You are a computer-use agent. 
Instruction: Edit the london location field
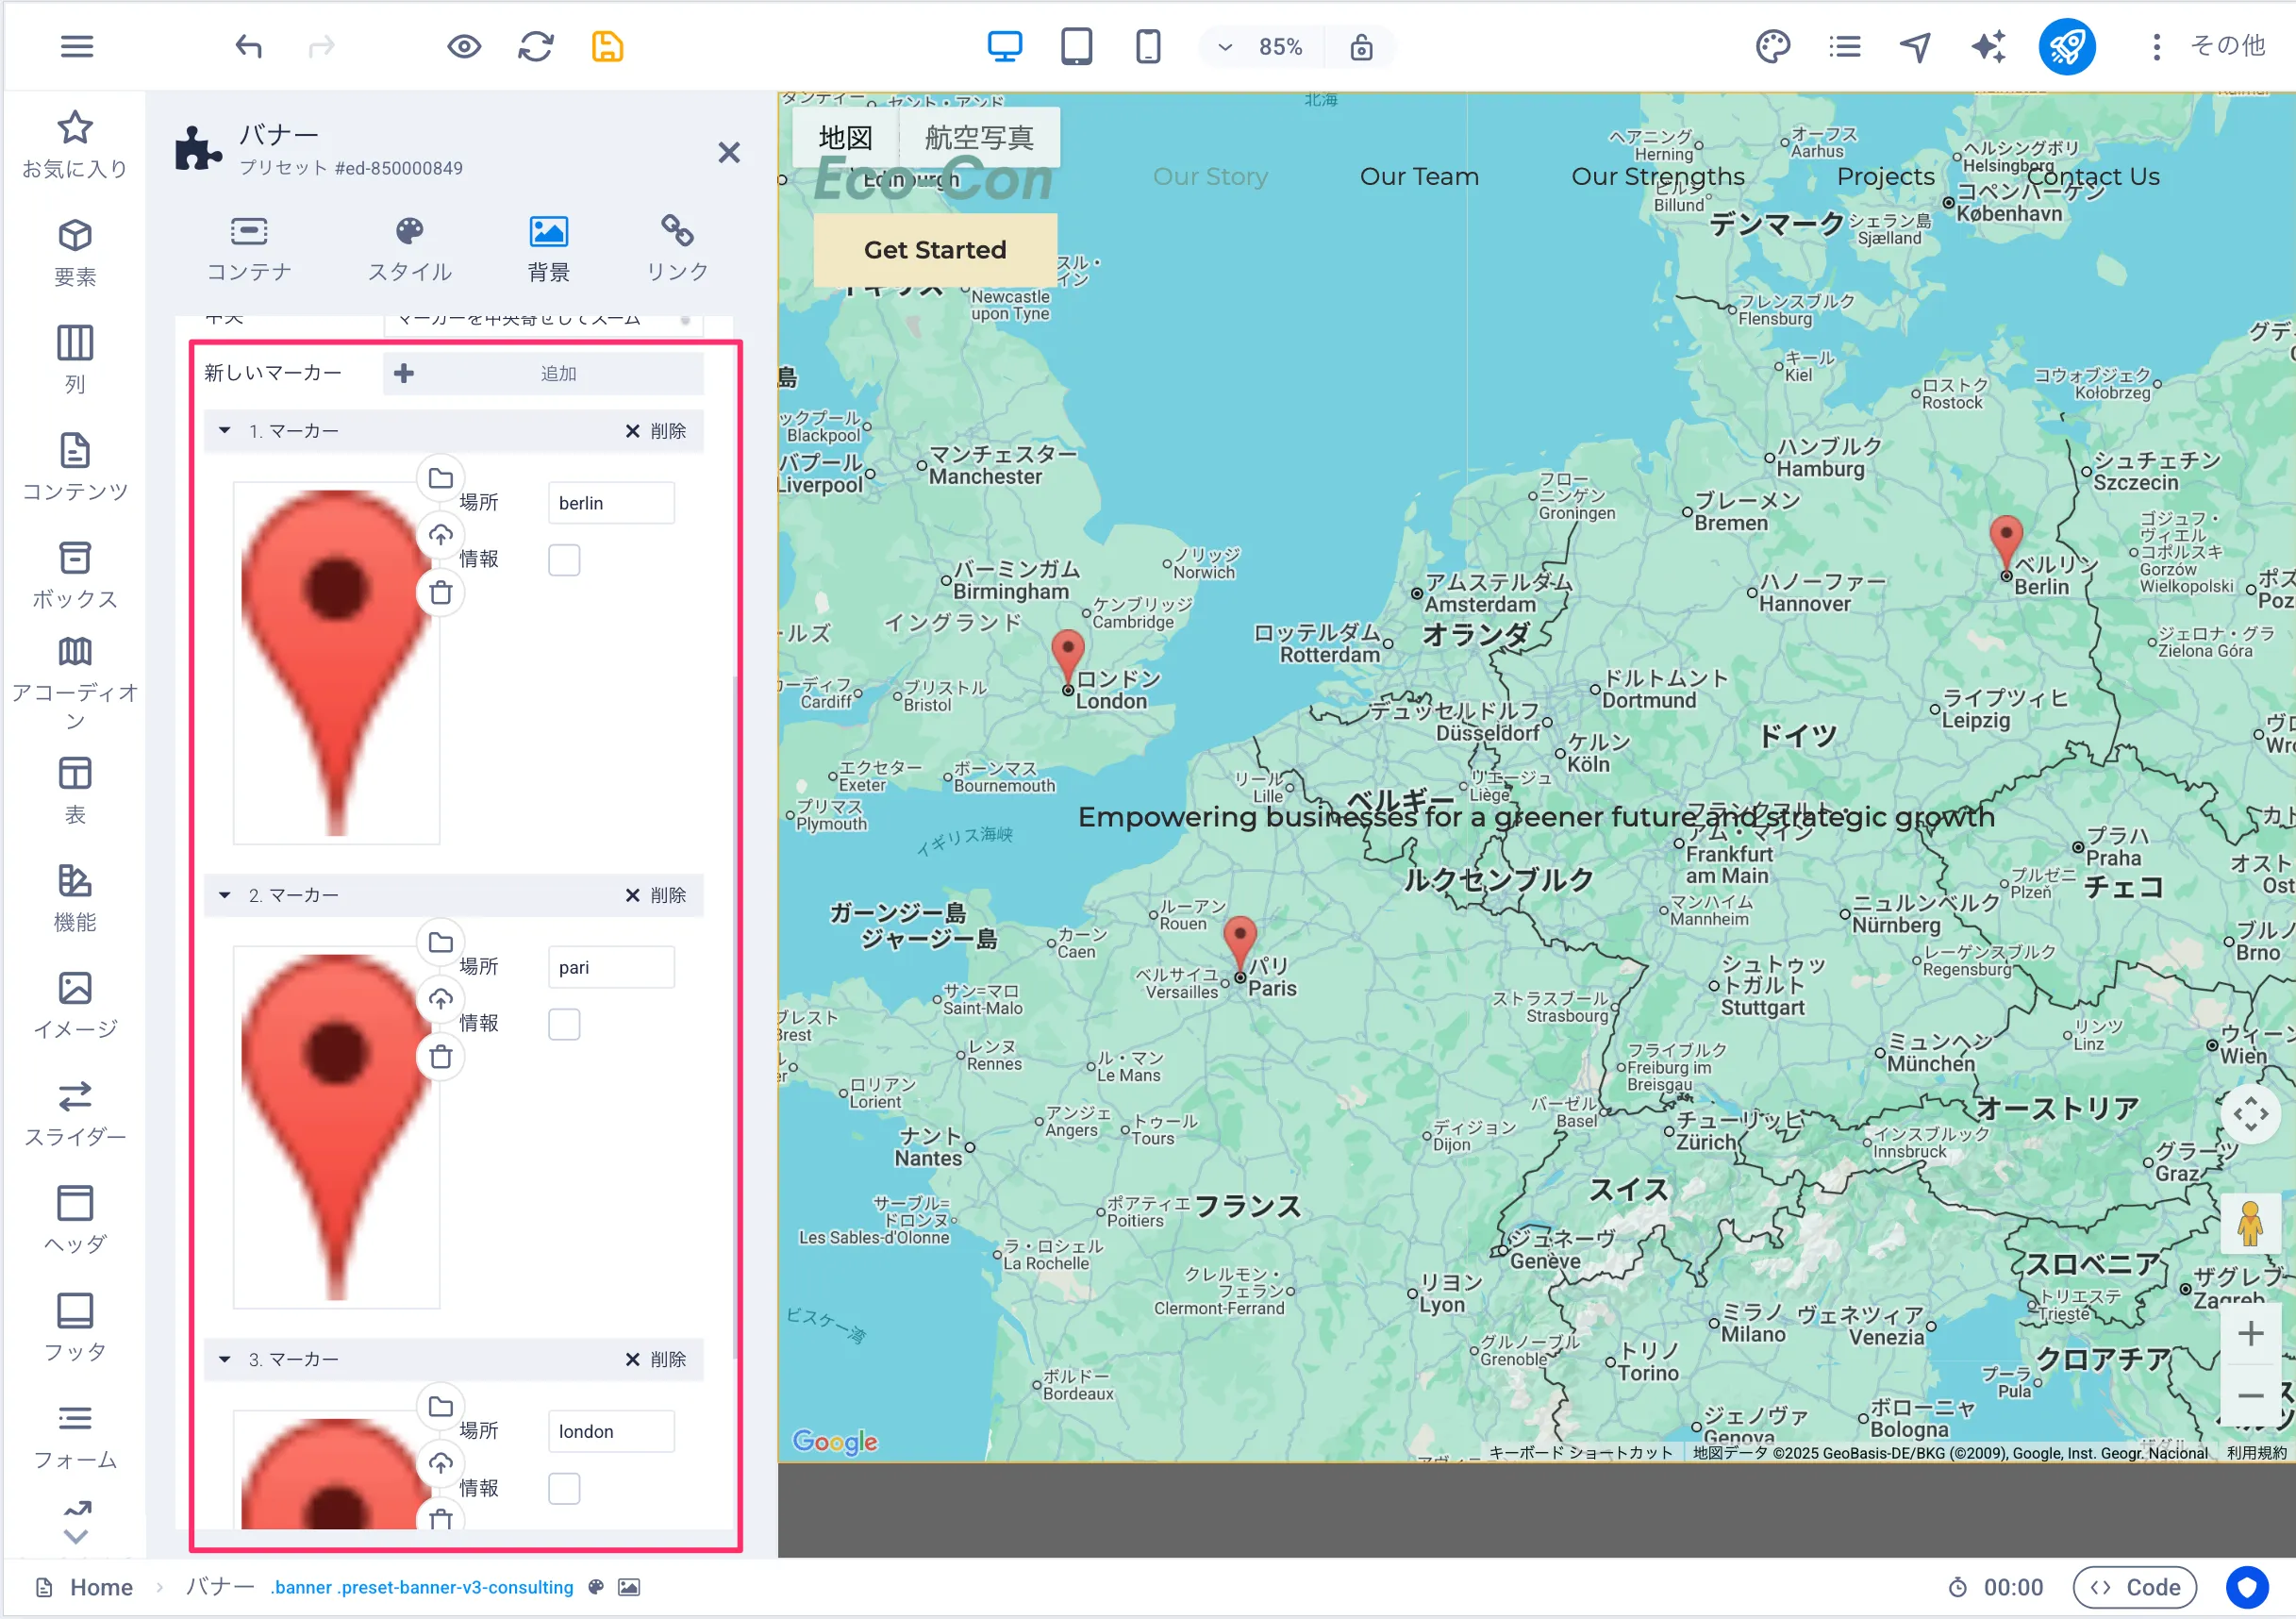pos(611,1431)
